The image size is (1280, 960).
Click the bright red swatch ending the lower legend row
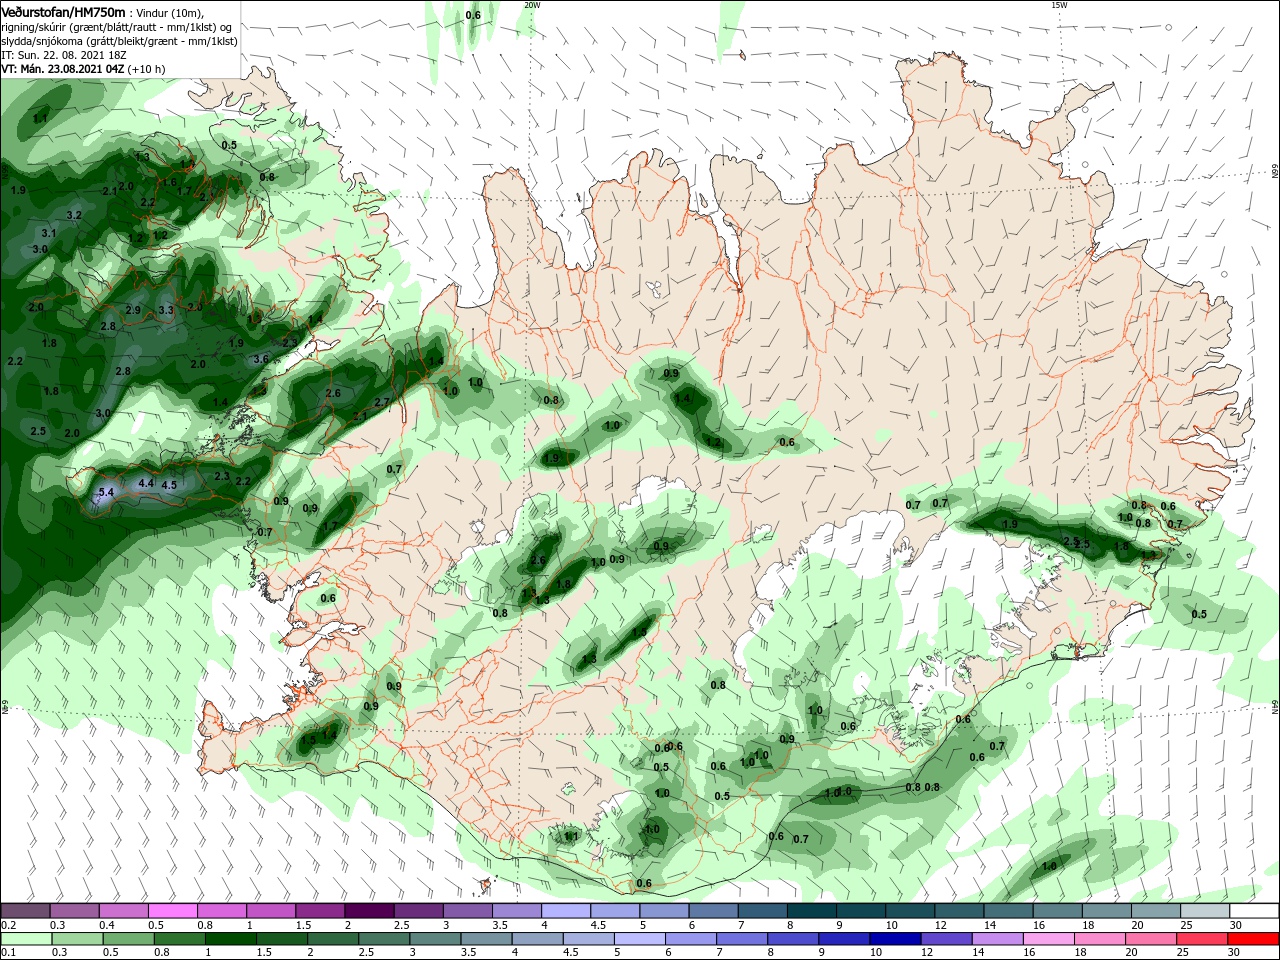[1253, 939]
